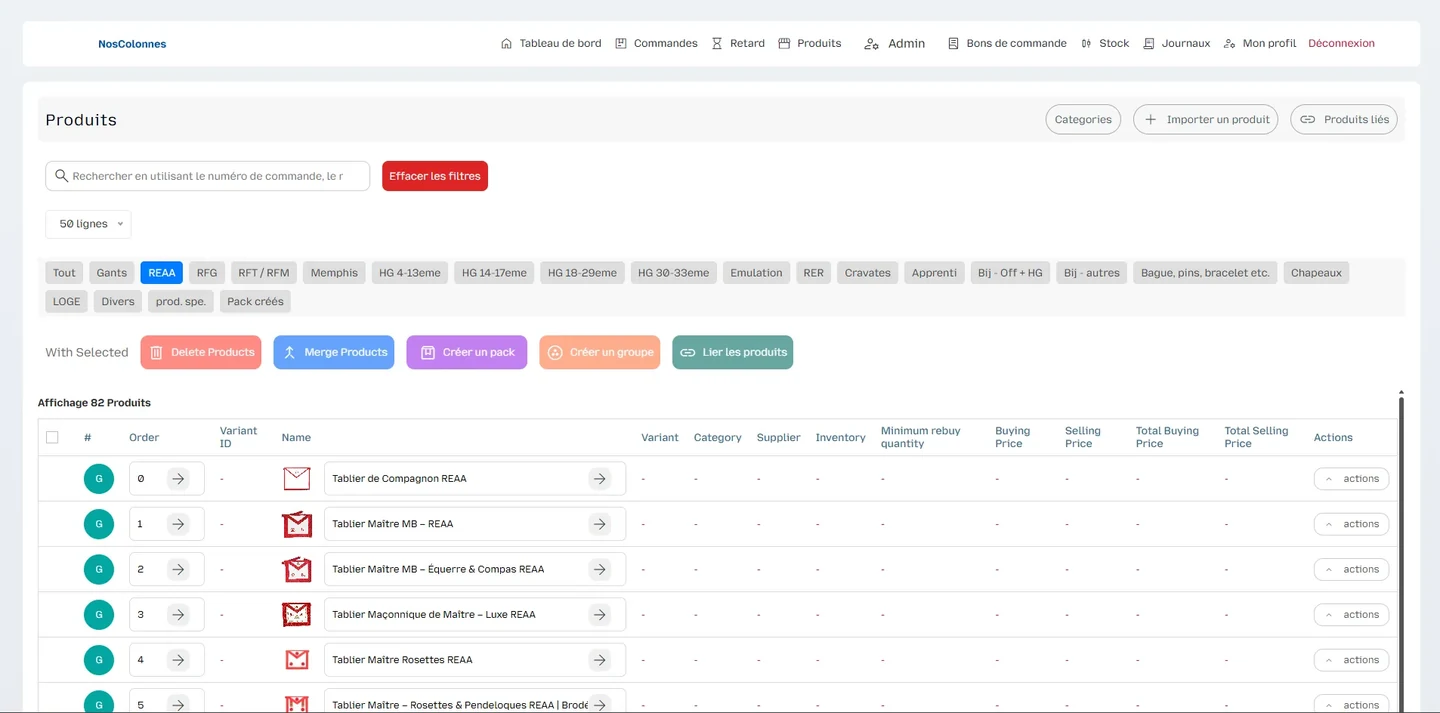The width and height of the screenshot is (1440, 713).
Task: Click green G badge in Tablier Maître Rosettes REAA row
Action: tap(99, 660)
